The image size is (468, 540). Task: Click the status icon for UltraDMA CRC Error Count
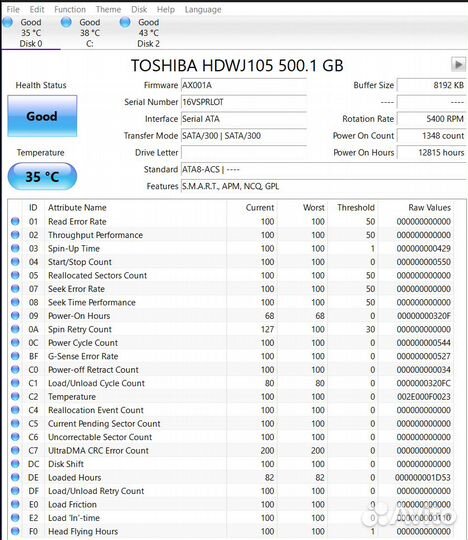[x=15, y=450]
